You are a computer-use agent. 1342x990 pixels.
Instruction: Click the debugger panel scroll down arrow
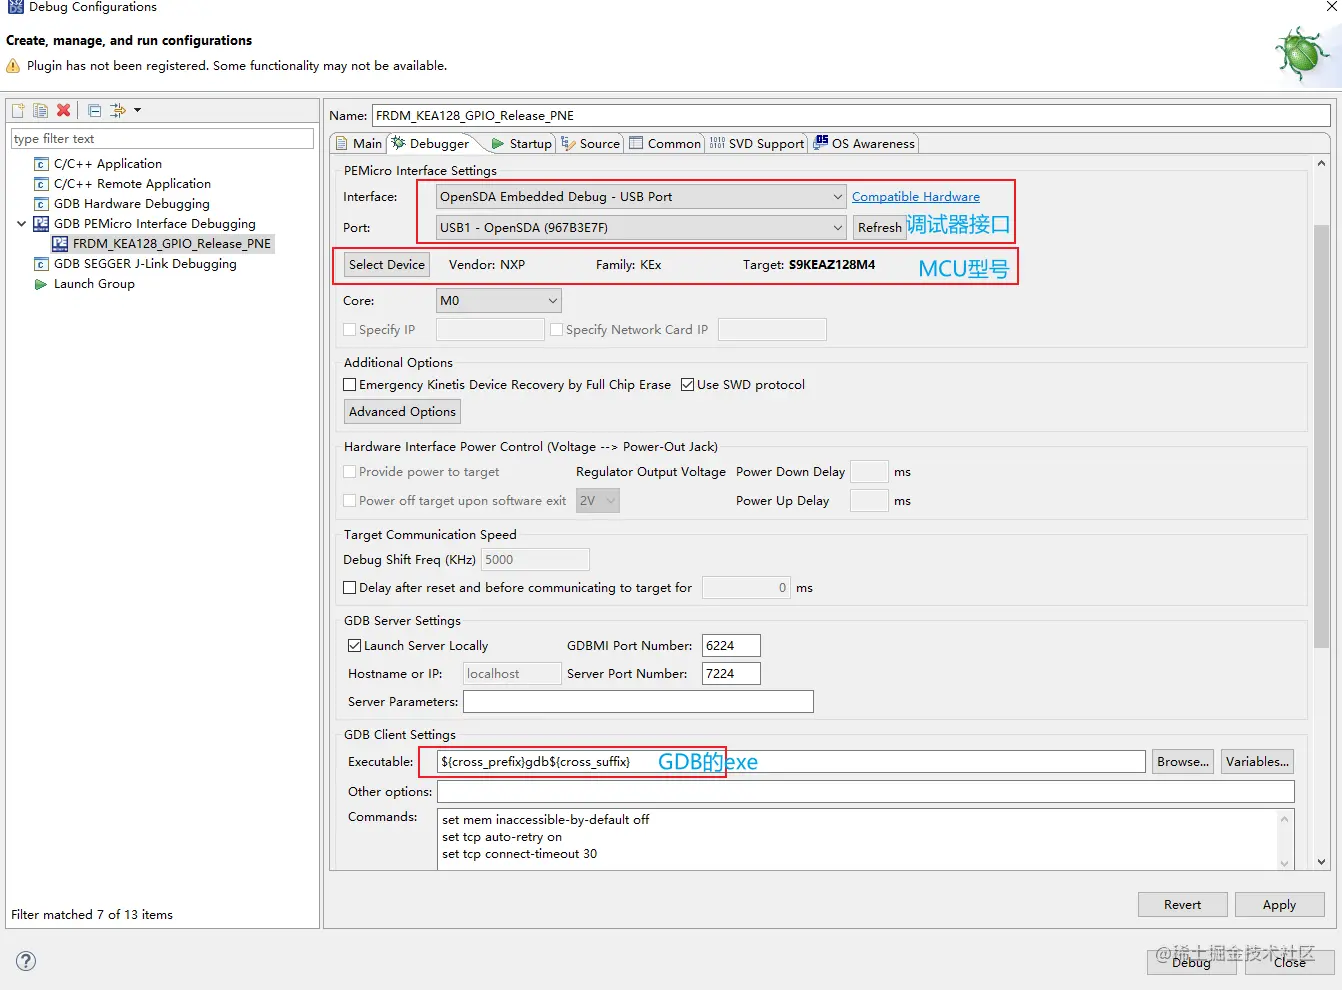1321,861
